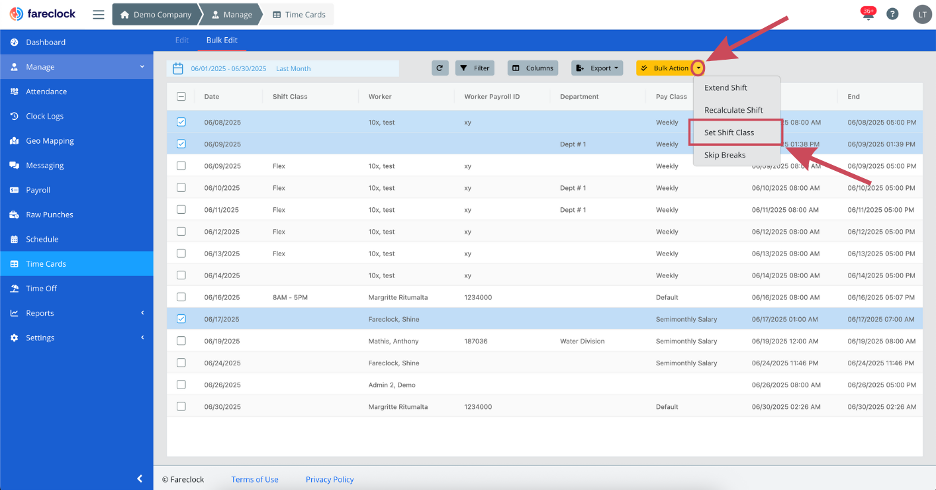Screen dimensions: 936x490
Task: Open Privacy Policy link
Action: tap(330, 479)
